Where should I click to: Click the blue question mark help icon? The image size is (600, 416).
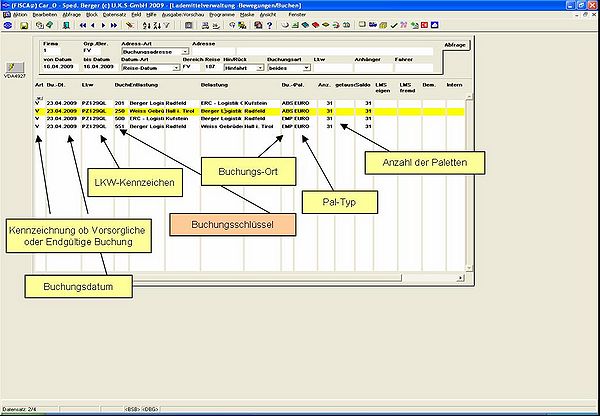pyautogui.click(x=269, y=25)
